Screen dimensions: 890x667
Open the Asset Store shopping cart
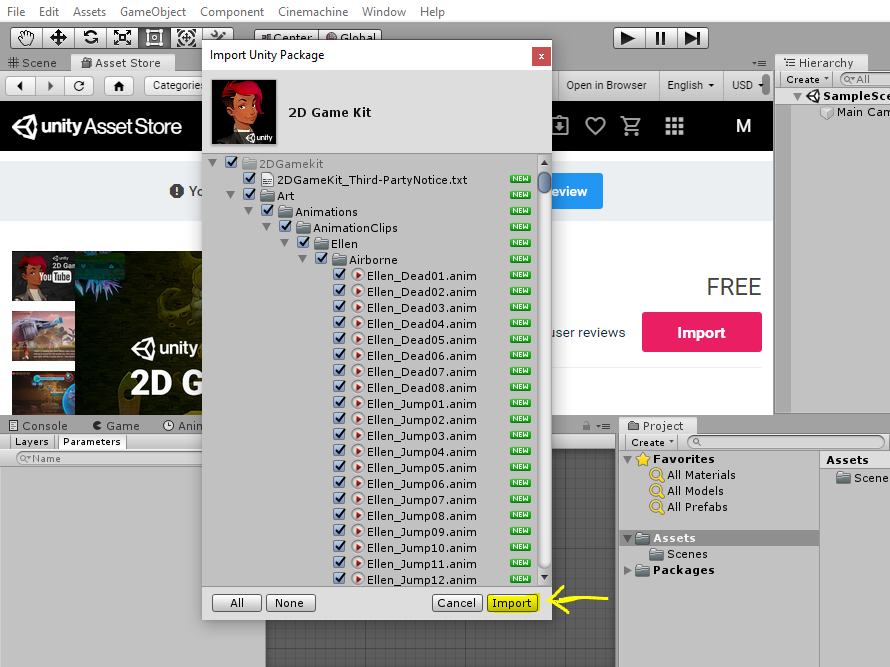631,125
